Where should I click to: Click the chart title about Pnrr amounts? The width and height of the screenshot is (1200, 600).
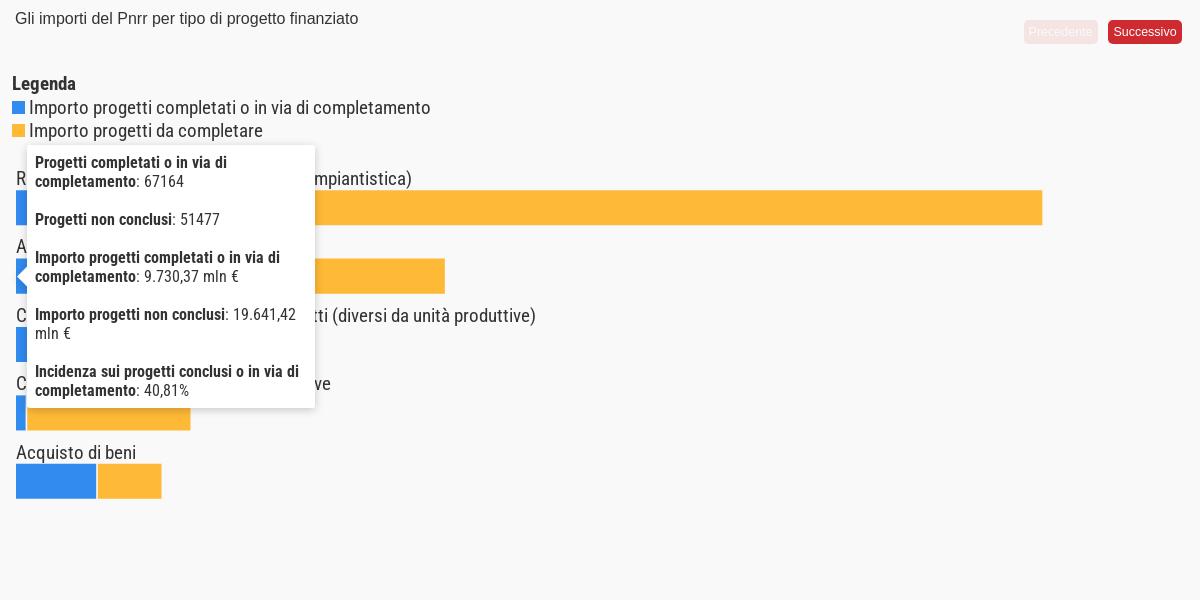click(186, 19)
